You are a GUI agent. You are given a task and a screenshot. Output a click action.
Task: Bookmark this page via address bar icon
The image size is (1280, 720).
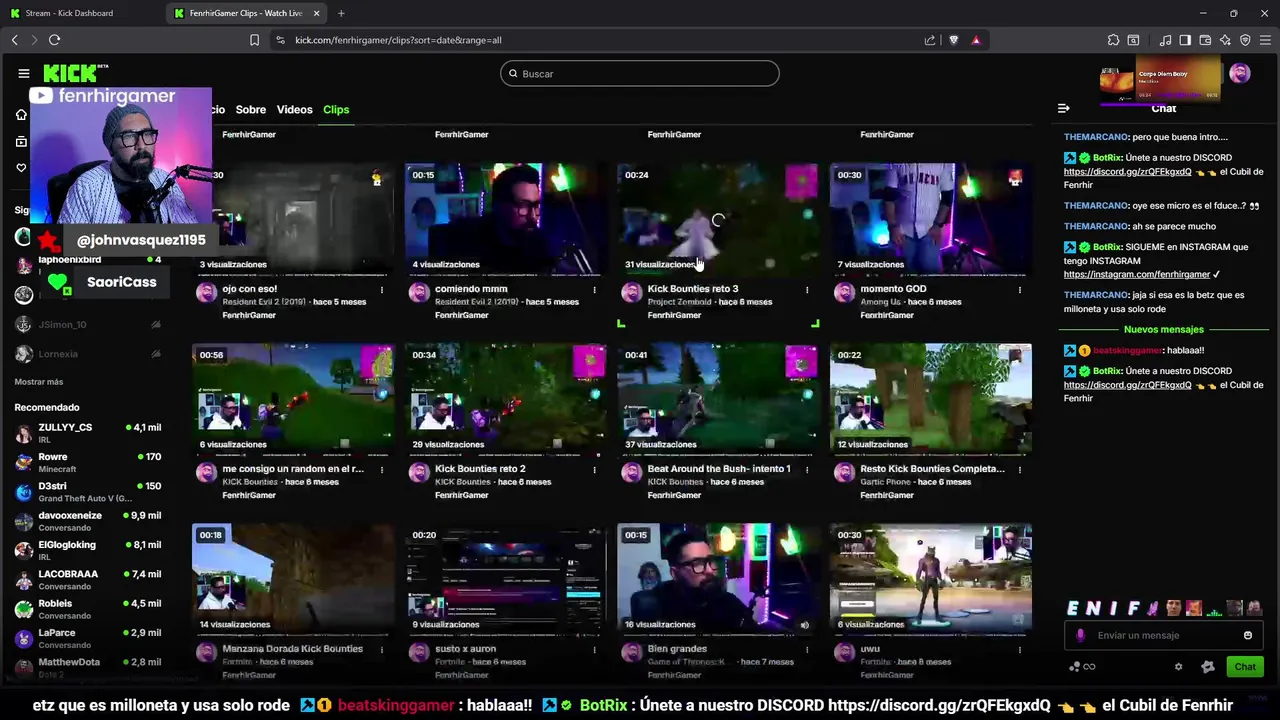pyautogui.click(x=254, y=40)
